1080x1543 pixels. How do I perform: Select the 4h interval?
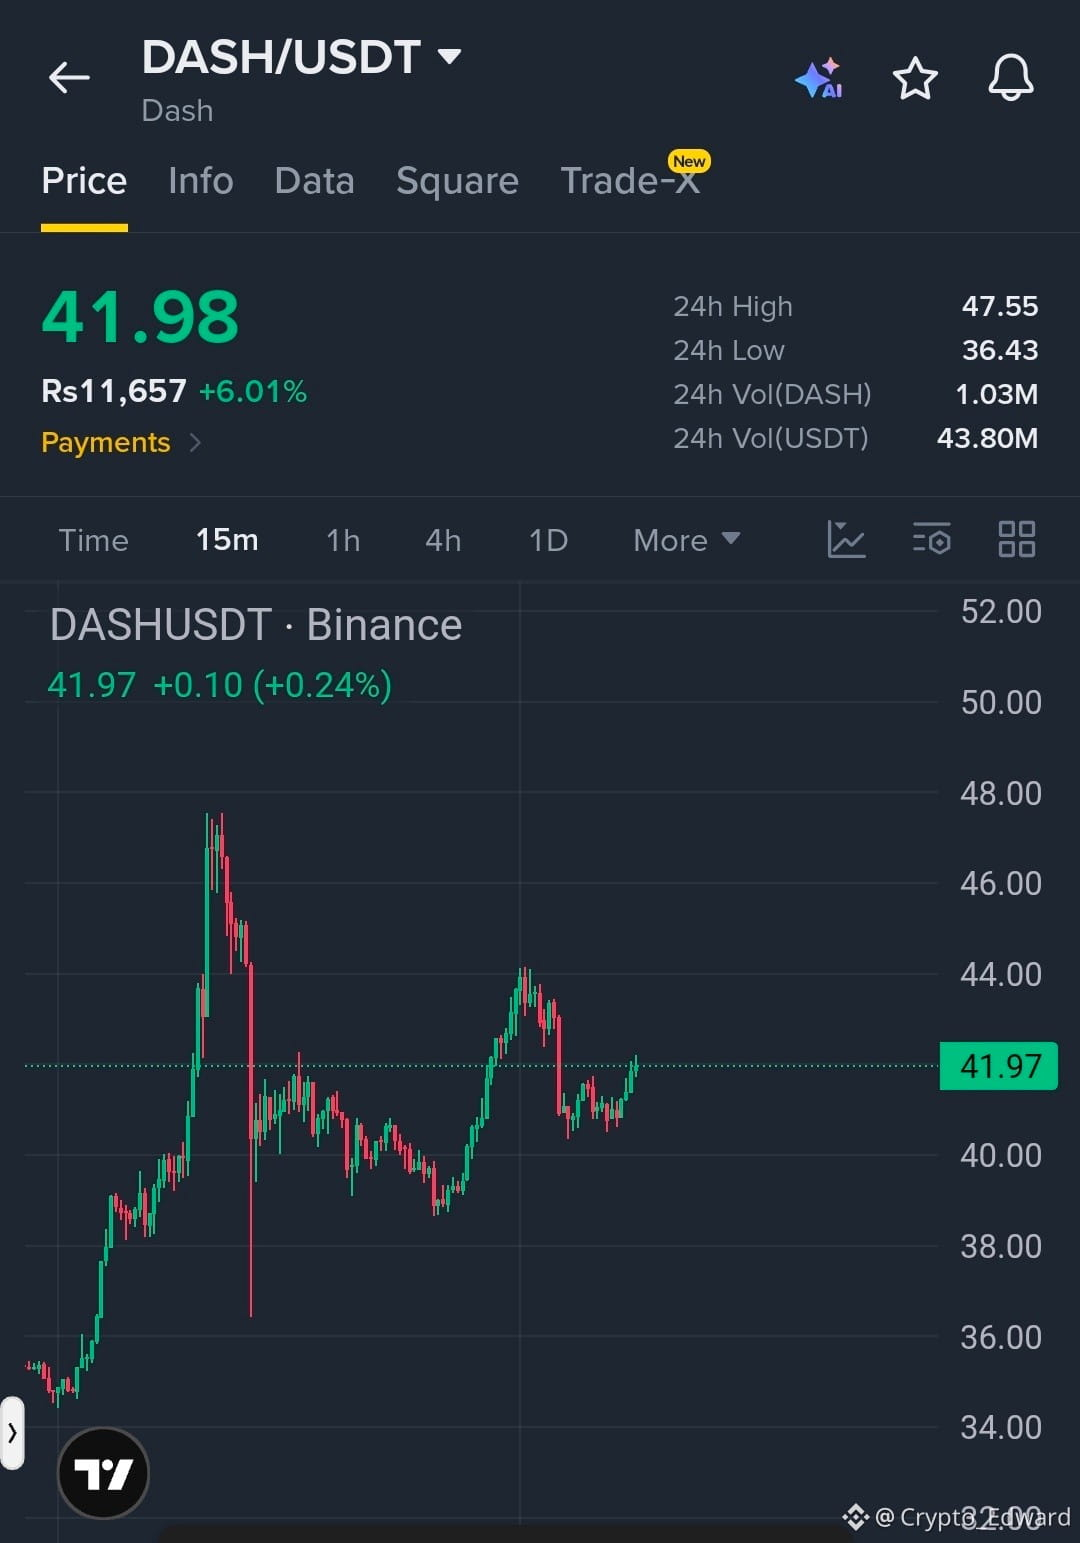pyautogui.click(x=443, y=540)
